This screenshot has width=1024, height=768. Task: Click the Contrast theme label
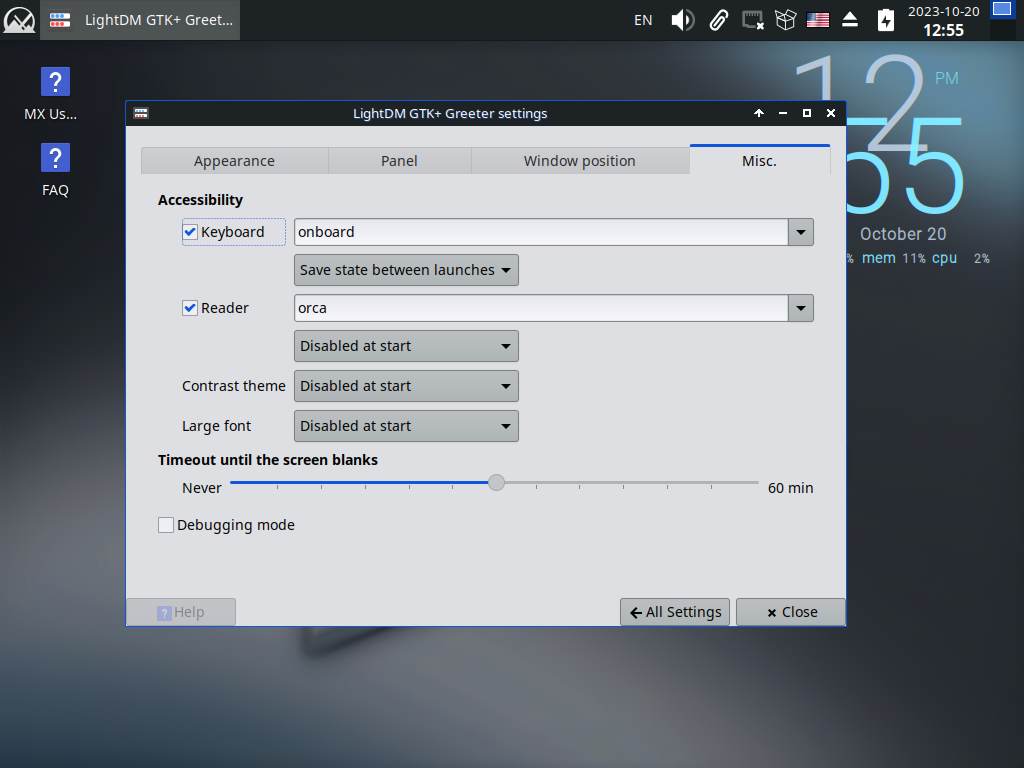coord(234,386)
